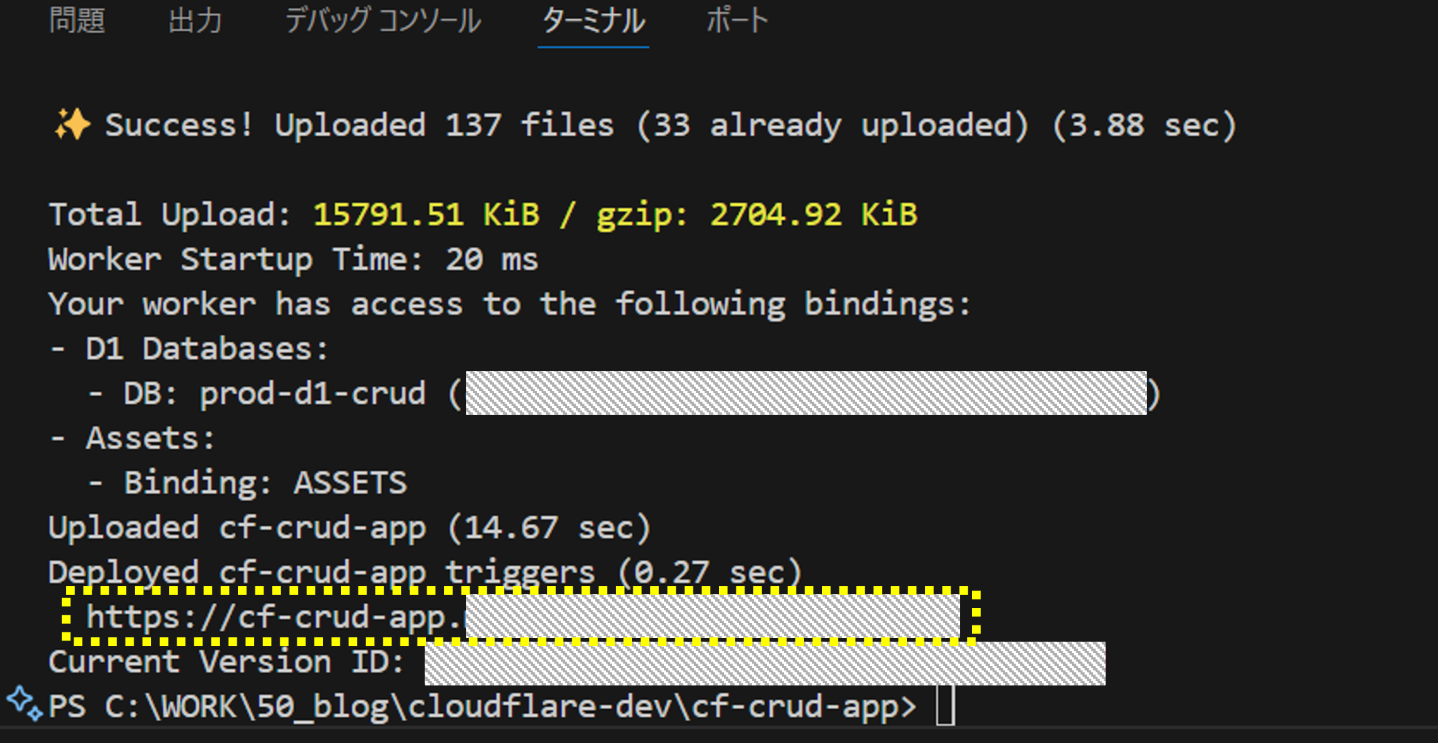Click the Binding: ASSETS line
1438x743 pixels.
coord(247,483)
